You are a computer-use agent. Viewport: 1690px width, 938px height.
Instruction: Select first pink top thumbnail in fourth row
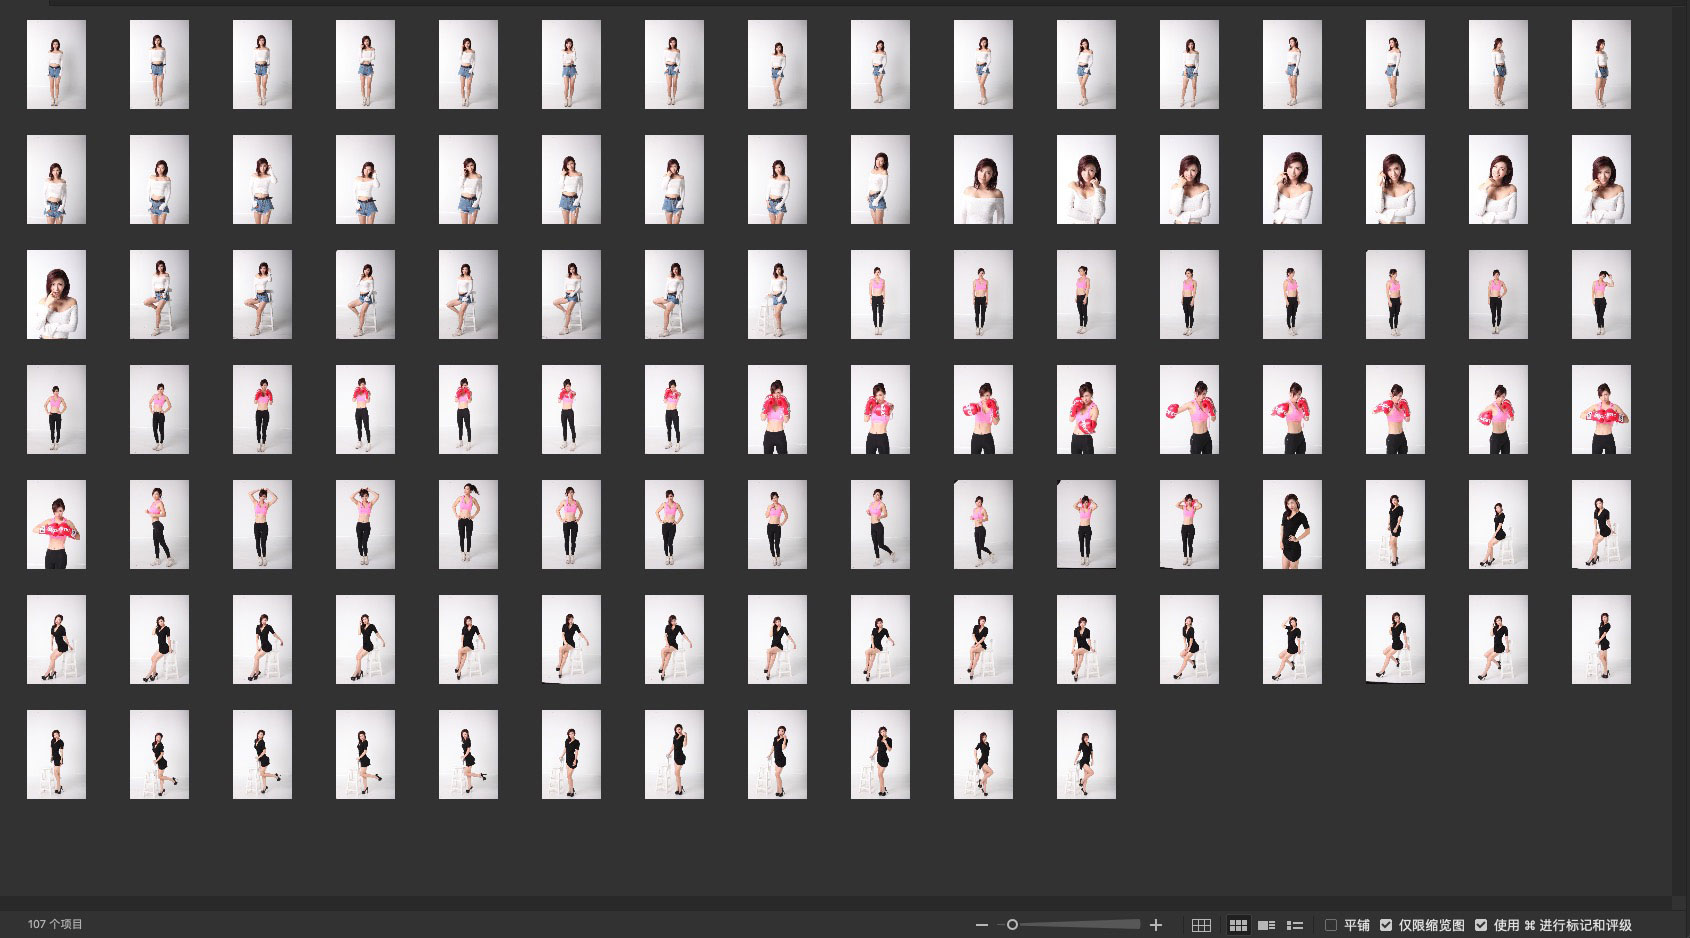56,410
